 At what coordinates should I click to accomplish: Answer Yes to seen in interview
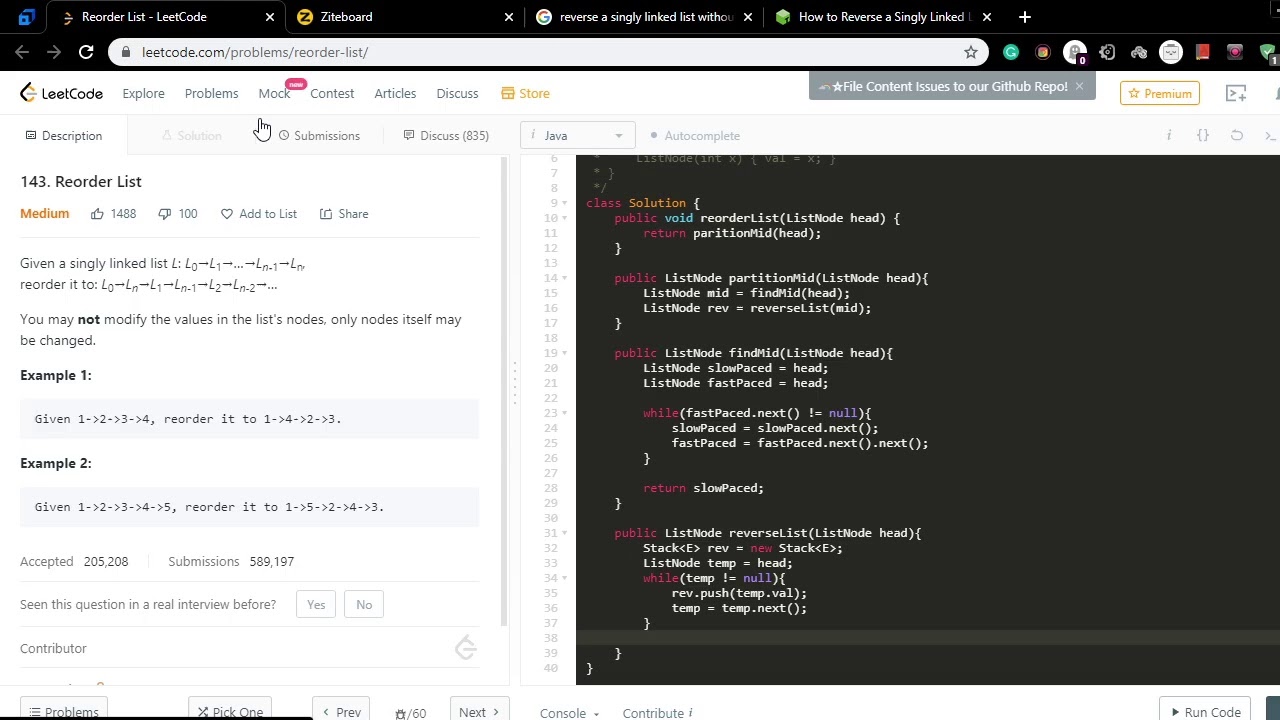pos(316,604)
